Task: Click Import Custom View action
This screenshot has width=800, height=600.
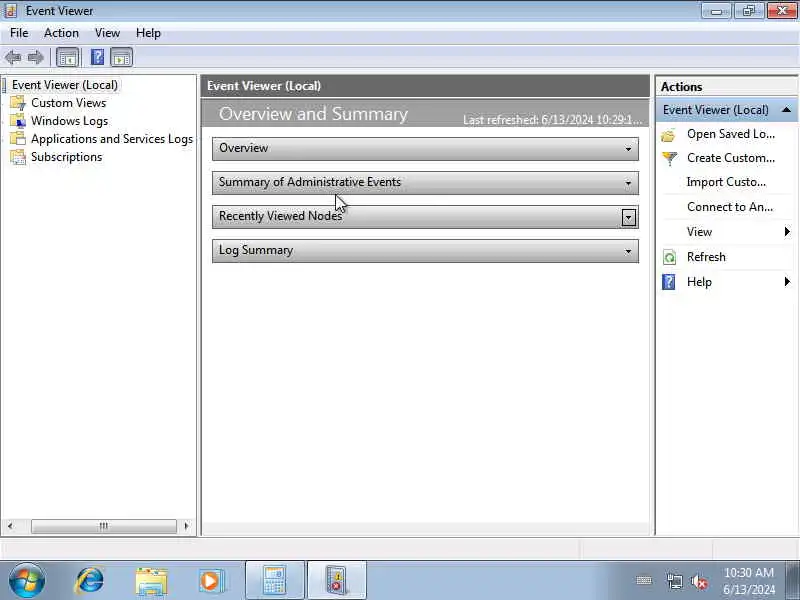Action: pos(726,182)
